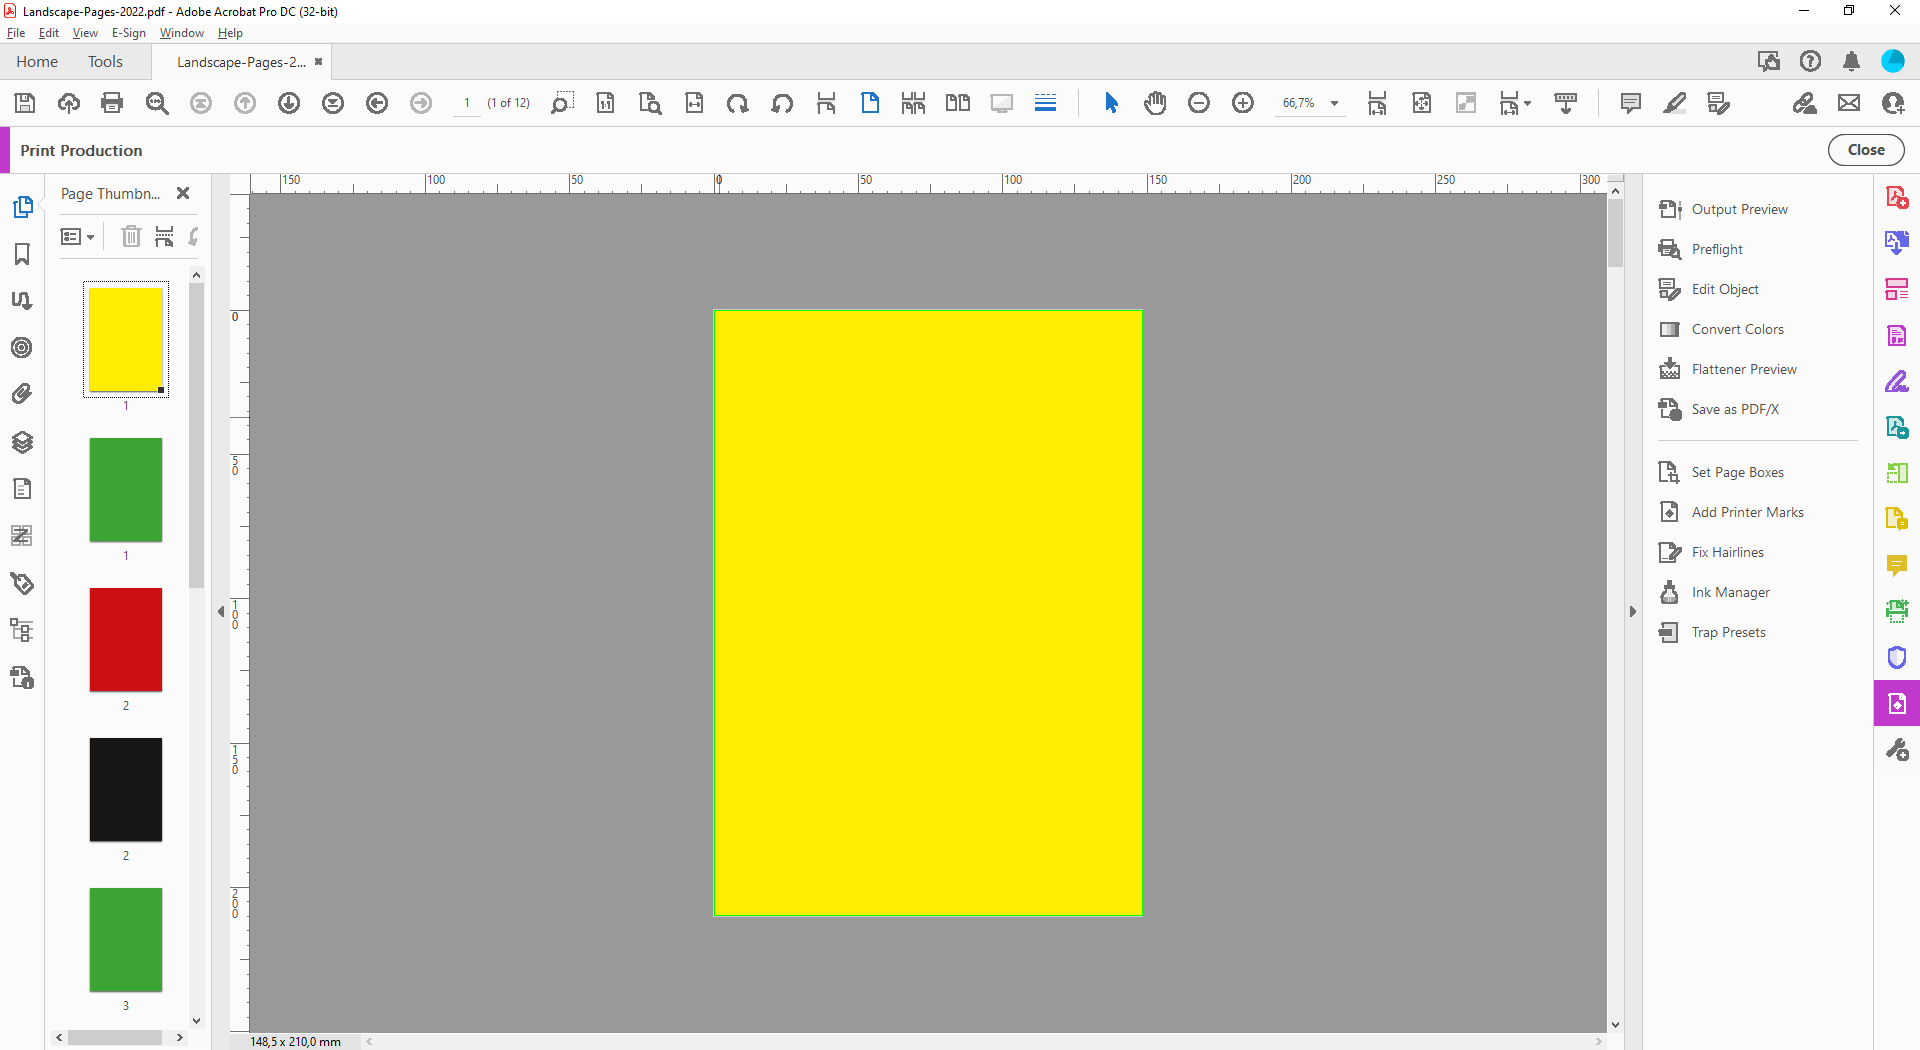Image resolution: width=1920 pixels, height=1050 pixels.
Task: Select the Hand tool in the toolbar
Action: [1155, 102]
